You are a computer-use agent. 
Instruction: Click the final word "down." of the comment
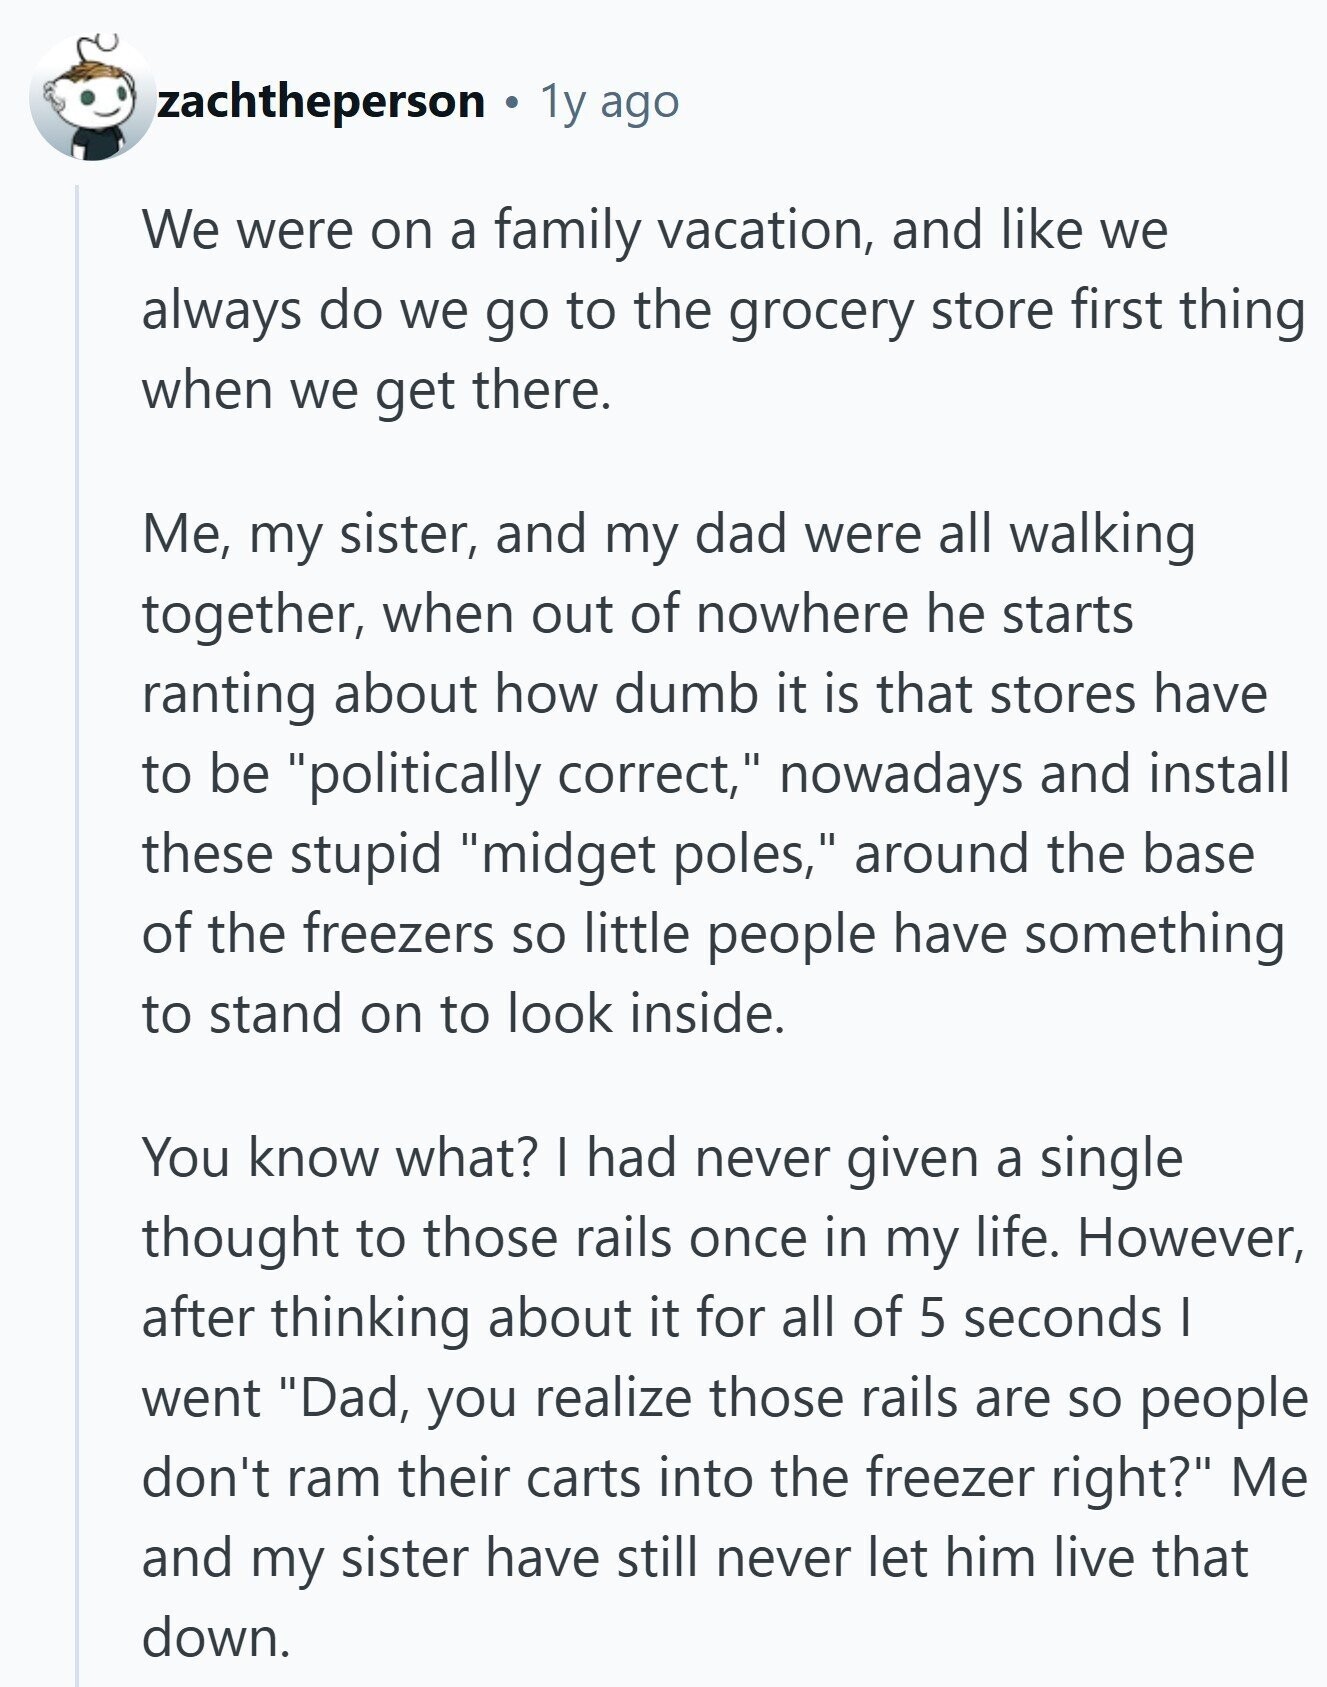point(216,1638)
